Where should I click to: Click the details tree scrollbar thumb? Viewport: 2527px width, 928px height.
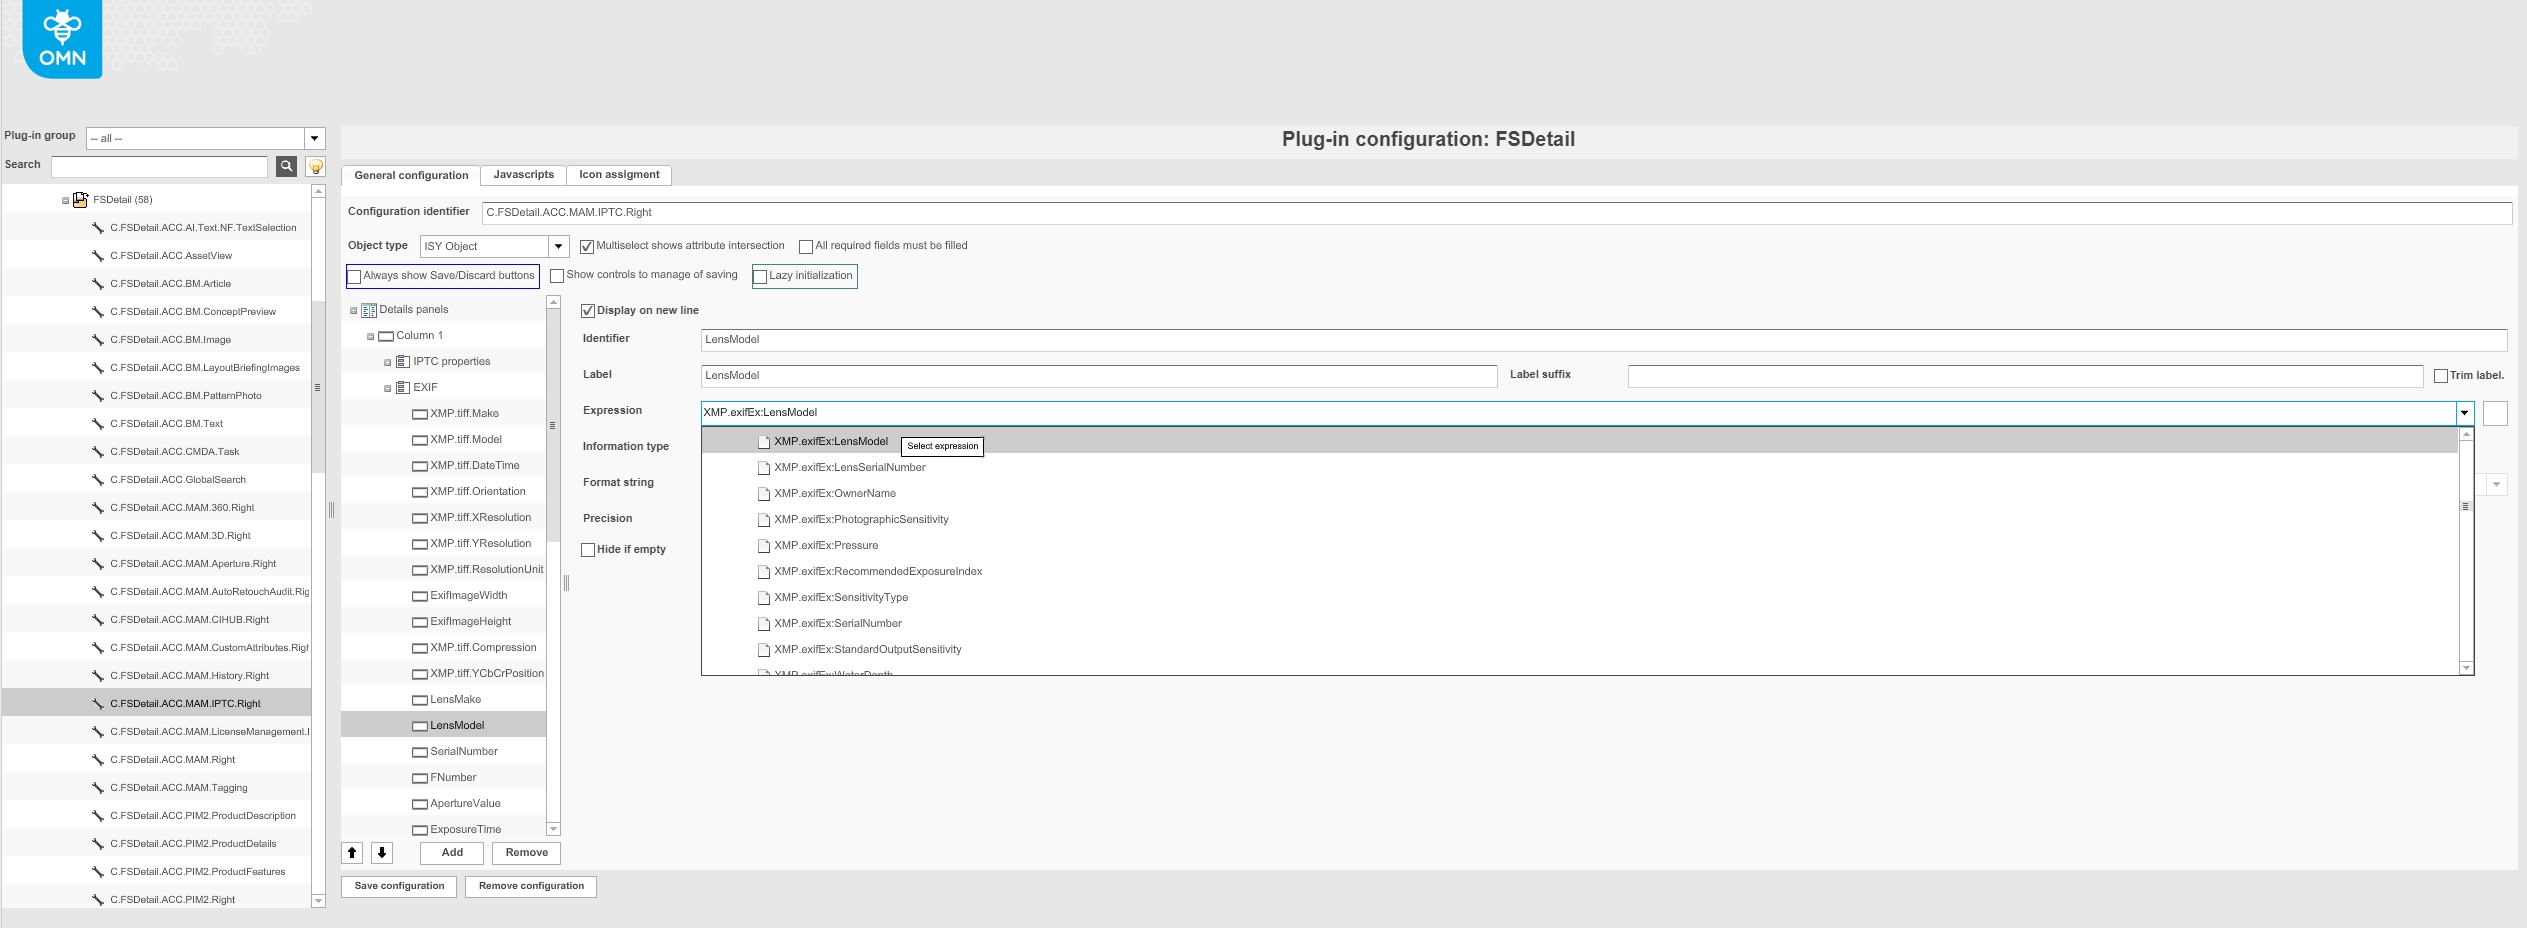553,425
